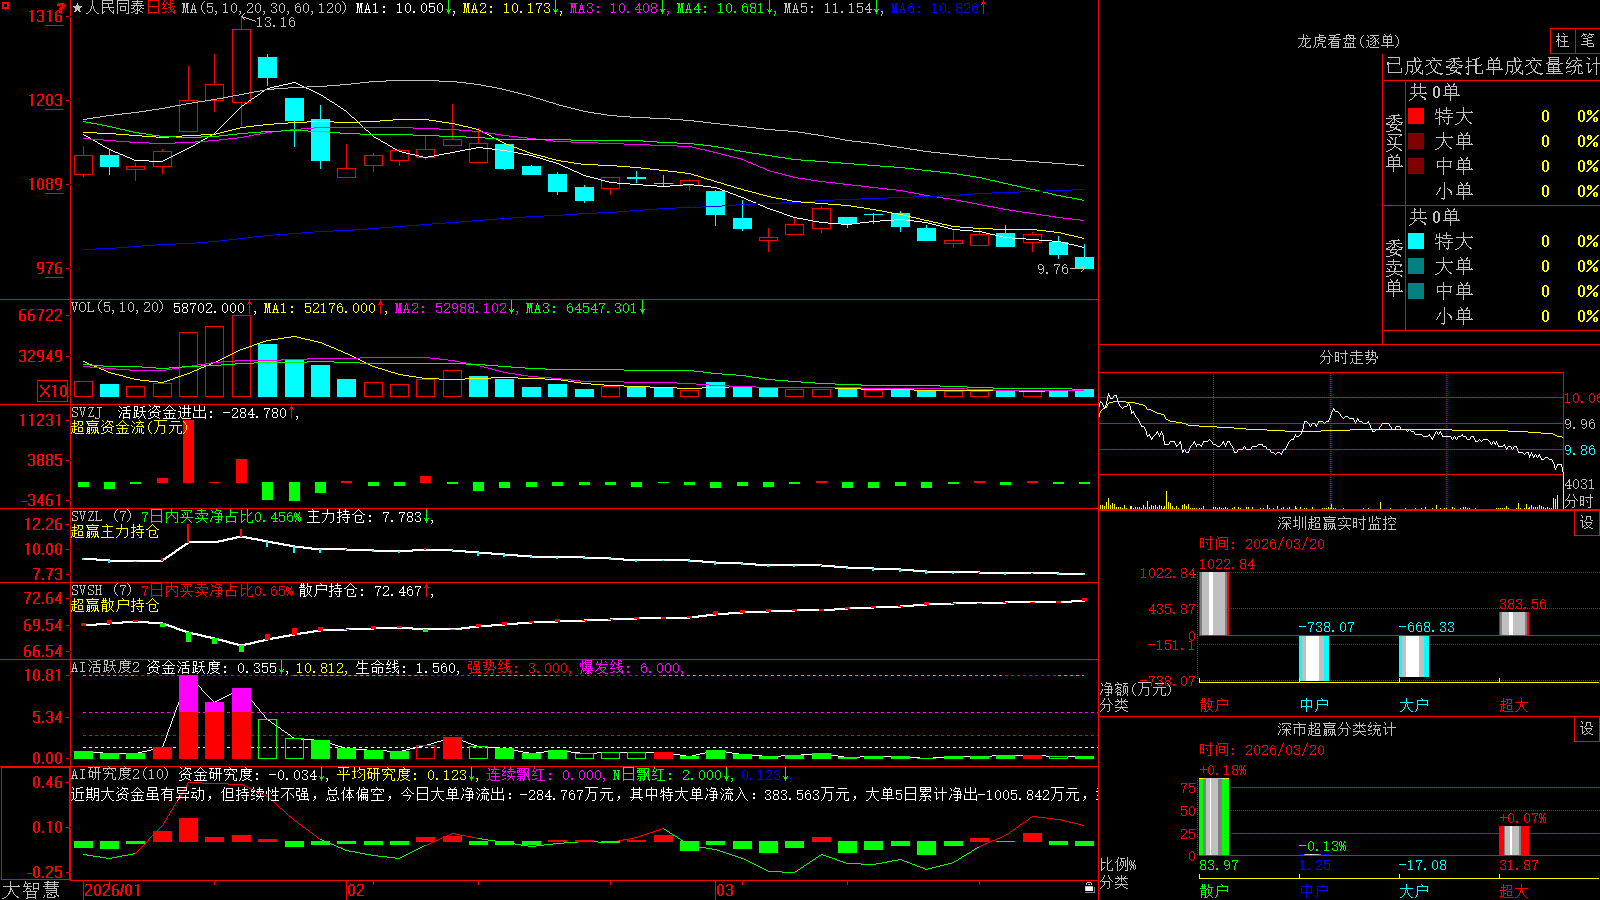1600x900 pixels.
Task: Switch to 柱 (bar) display mode
Action: click(x=1562, y=40)
